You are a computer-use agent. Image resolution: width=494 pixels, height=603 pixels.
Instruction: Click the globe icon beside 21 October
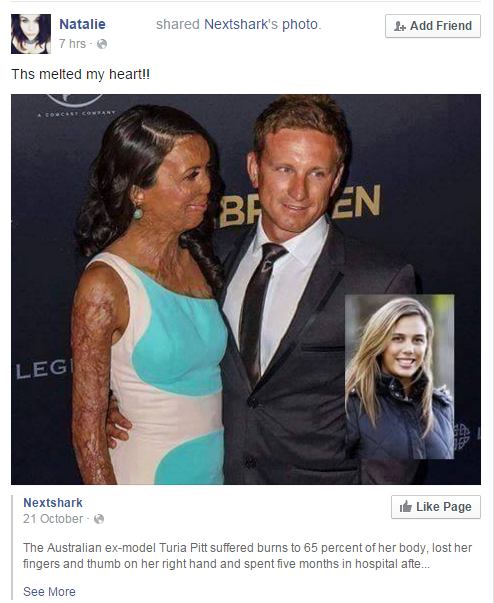pos(99,519)
